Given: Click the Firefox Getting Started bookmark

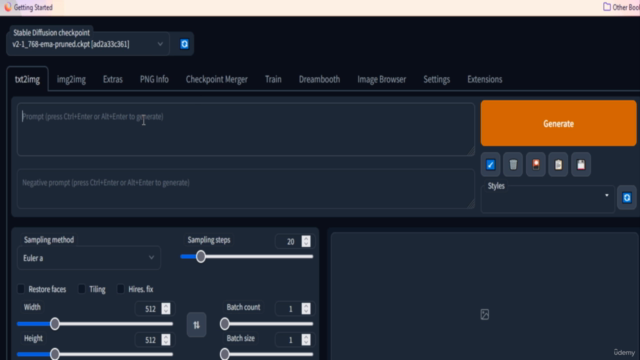Looking at the screenshot, I should tap(29, 7).
